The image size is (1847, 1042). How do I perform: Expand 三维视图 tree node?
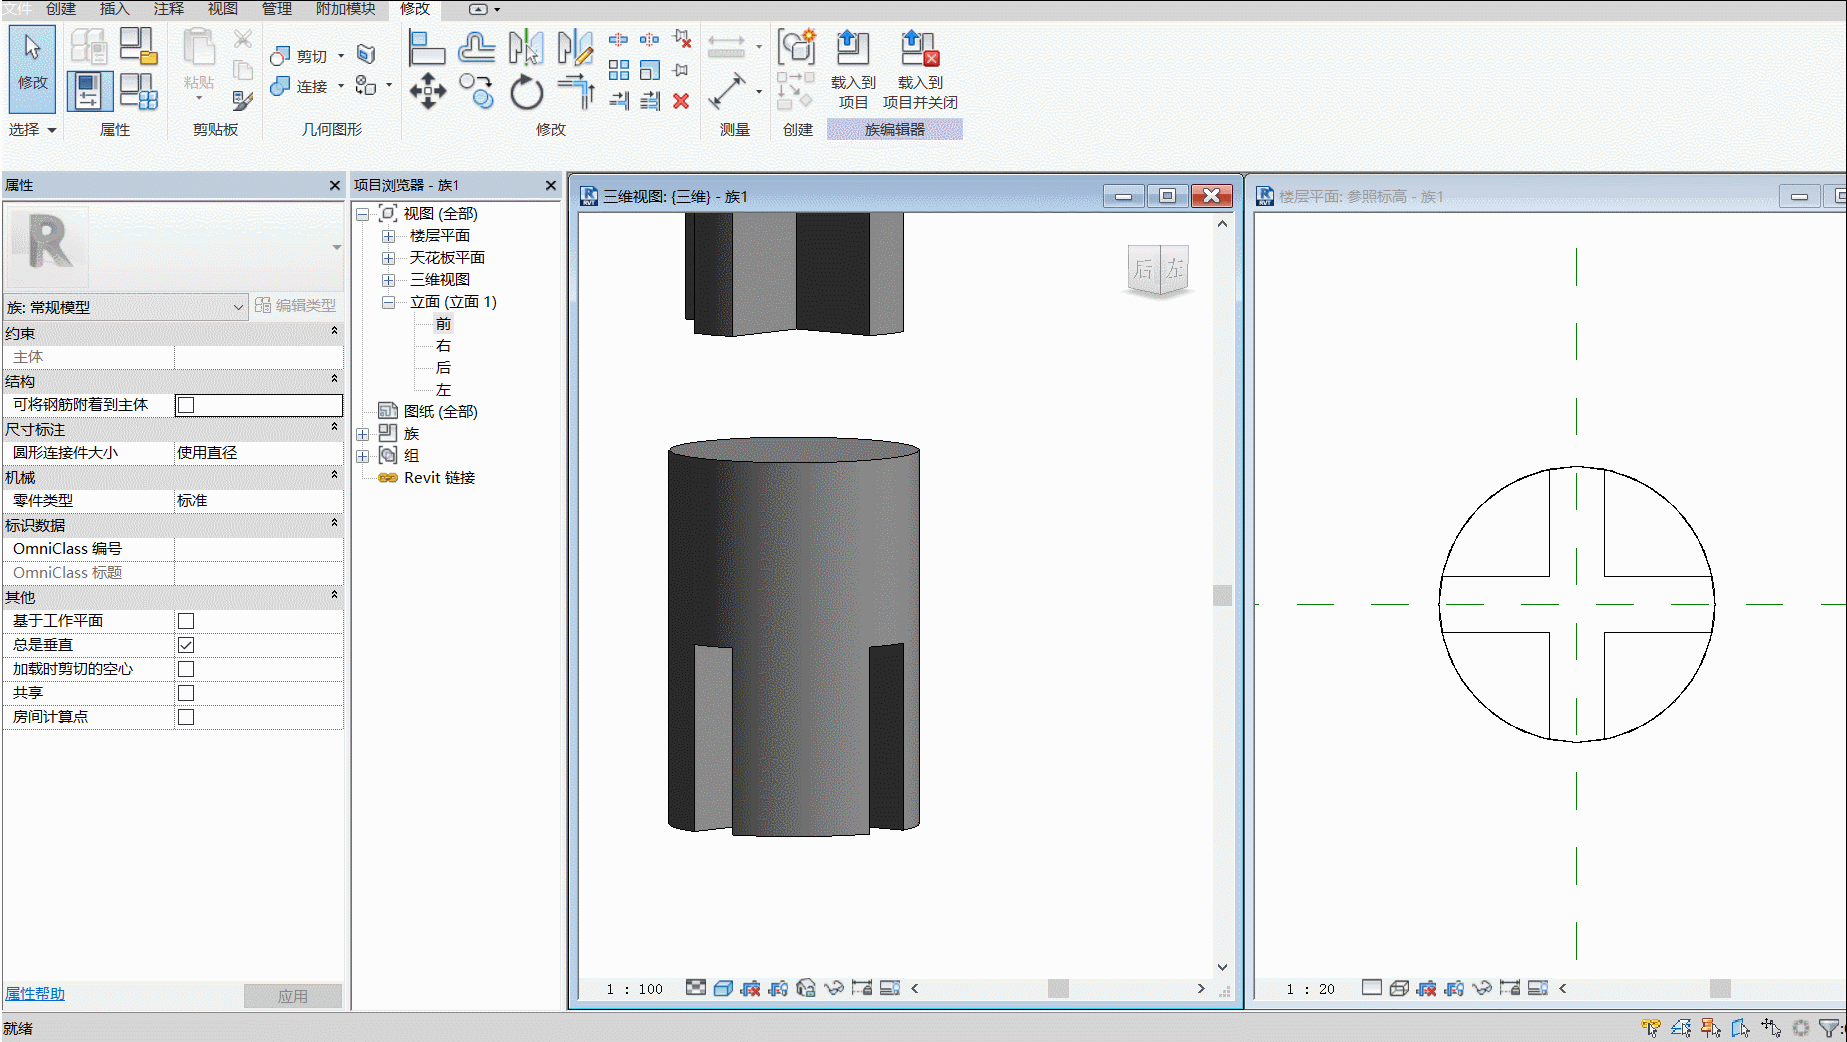click(x=389, y=280)
